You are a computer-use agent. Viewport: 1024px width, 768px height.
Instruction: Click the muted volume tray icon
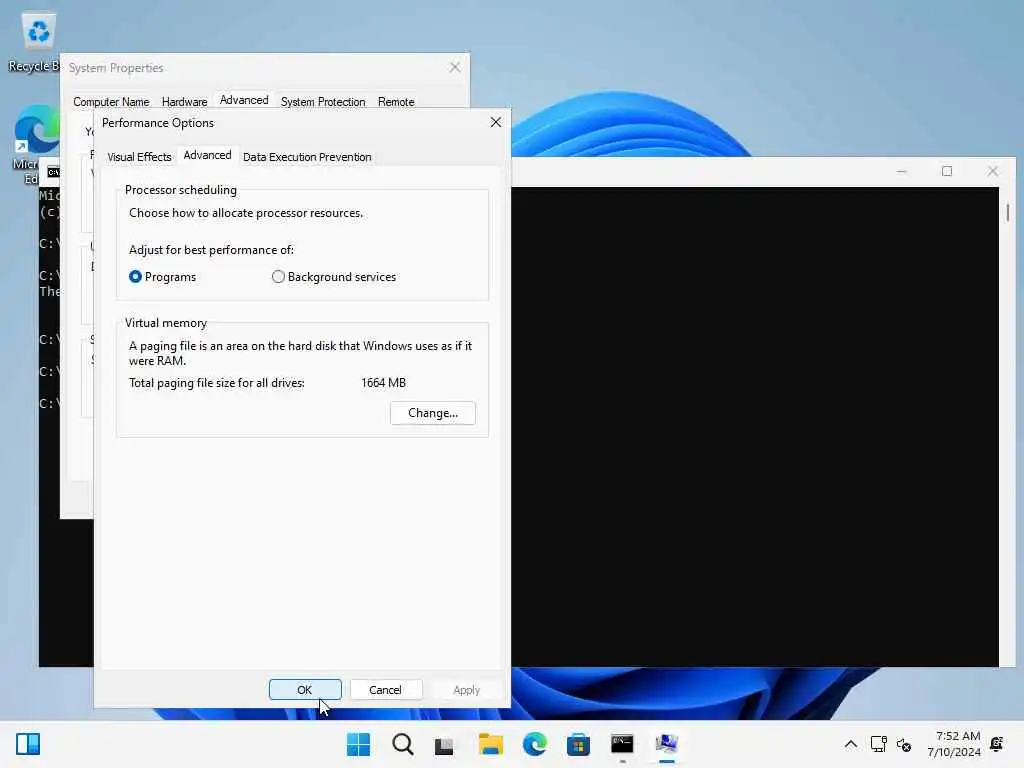(904, 744)
